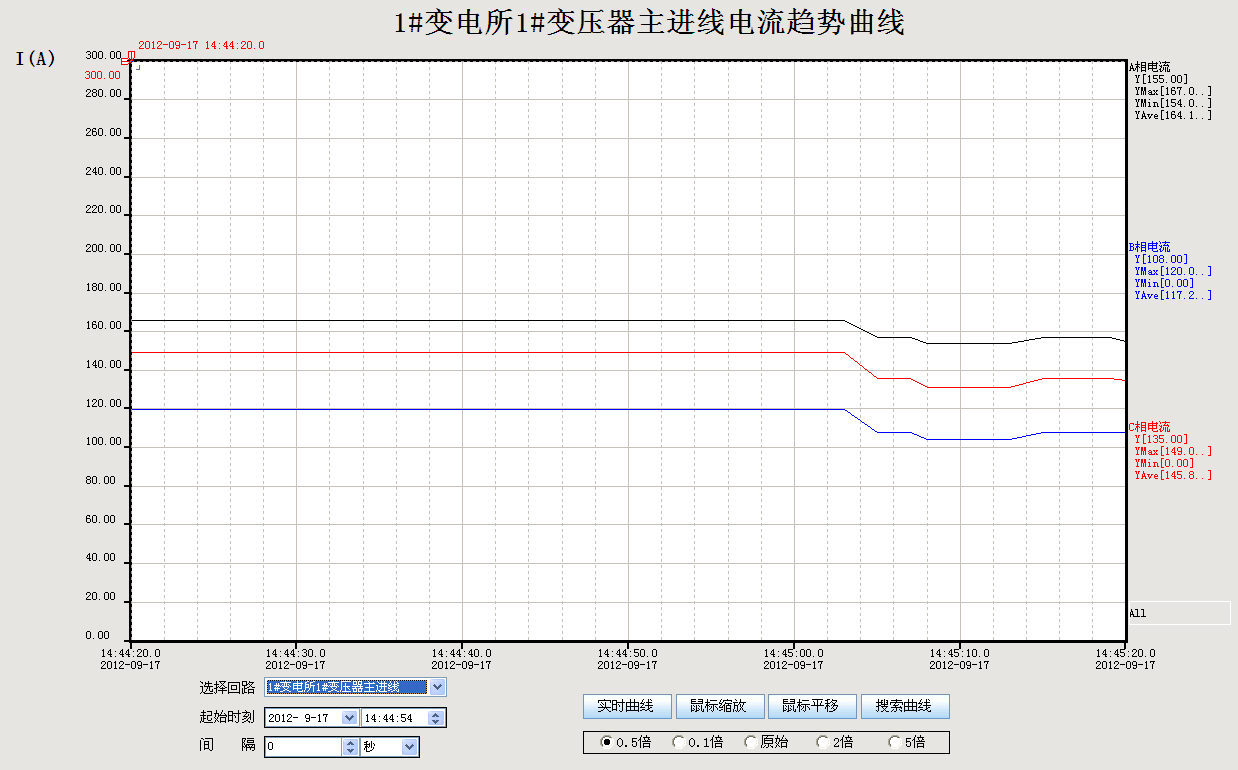Click the 实时曲线 button
Viewport: 1238px width, 770px height.
coord(626,706)
